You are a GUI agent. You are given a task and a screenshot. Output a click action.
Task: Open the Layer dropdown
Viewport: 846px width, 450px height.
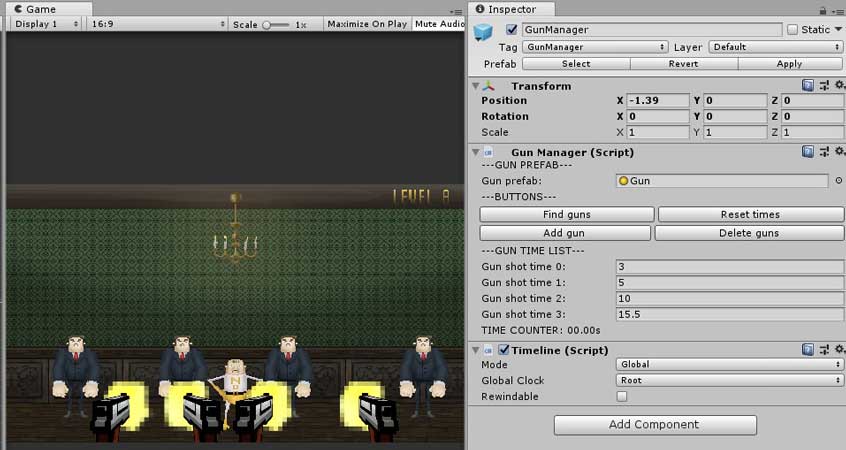point(775,47)
